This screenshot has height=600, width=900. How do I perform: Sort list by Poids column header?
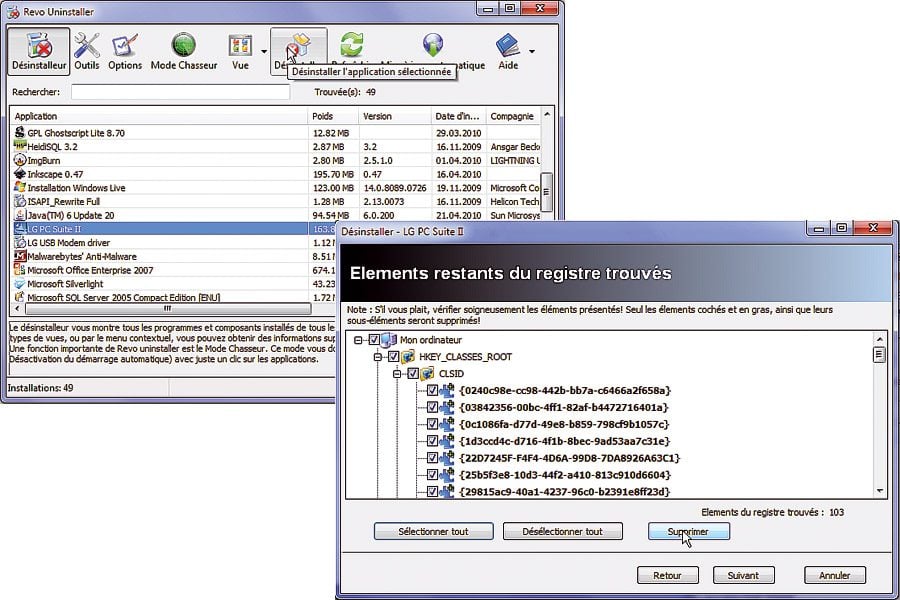tap(330, 116)
